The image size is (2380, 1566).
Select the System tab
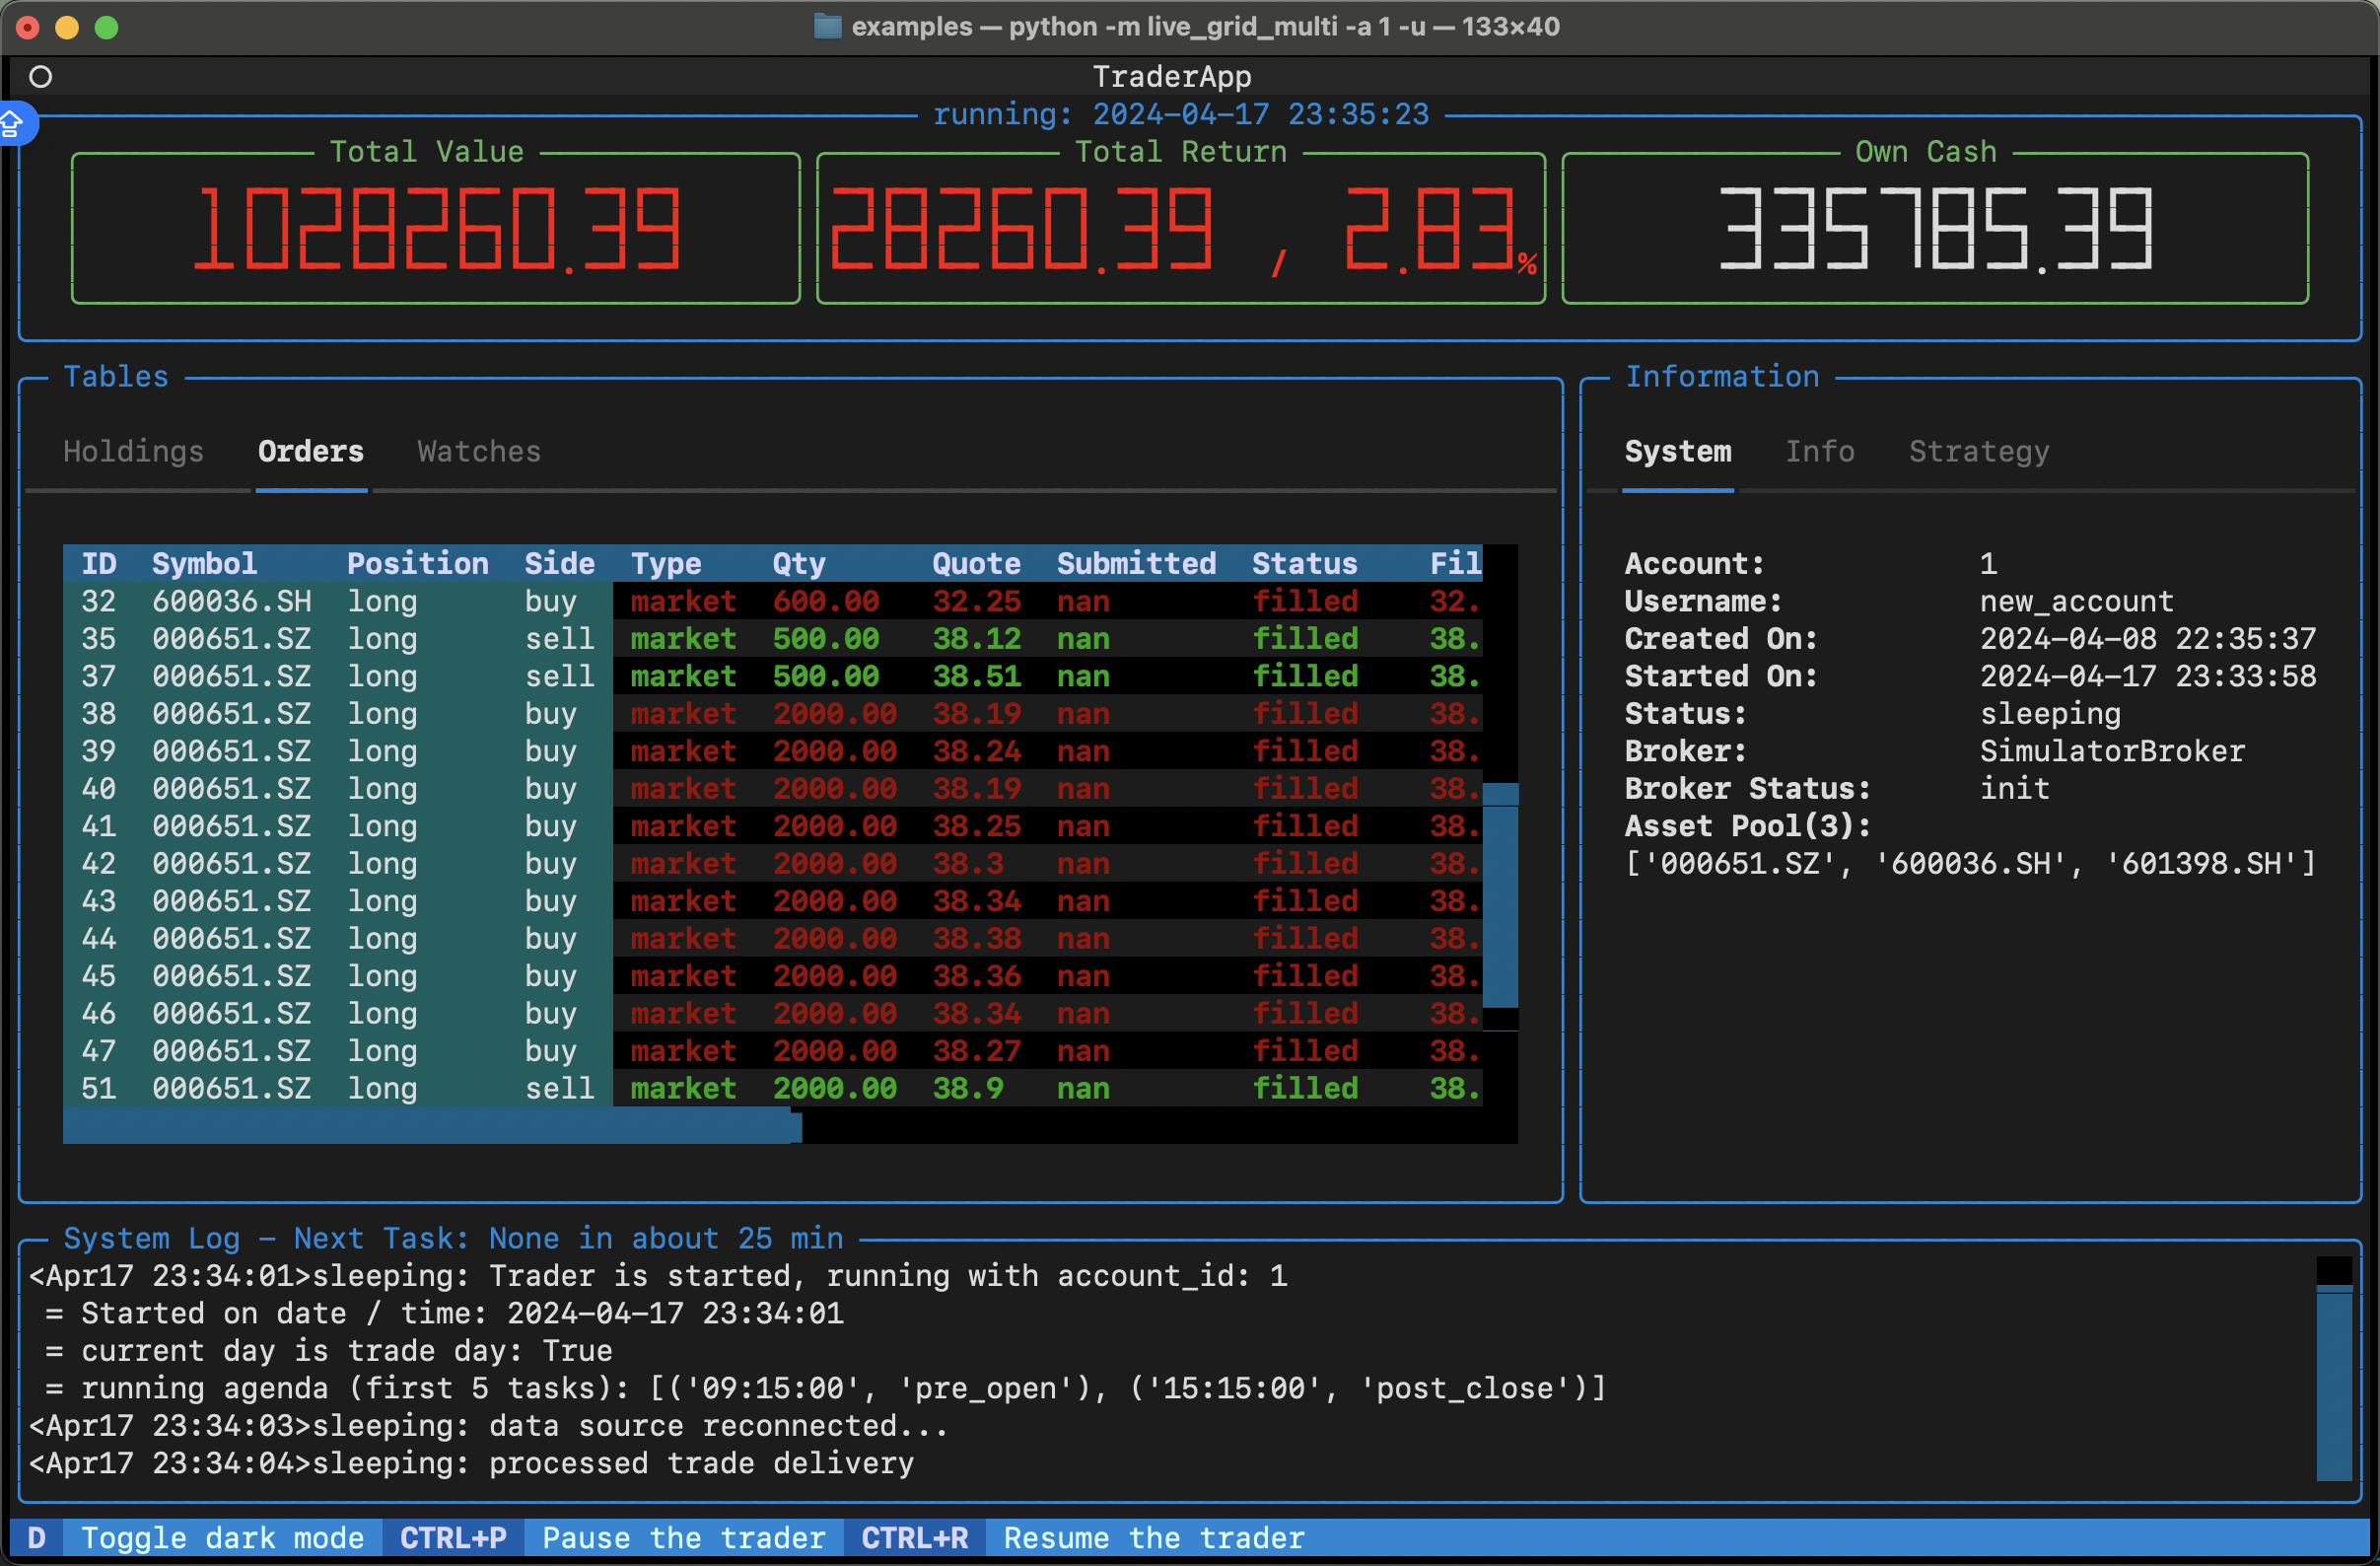[x=1677, y=452]
